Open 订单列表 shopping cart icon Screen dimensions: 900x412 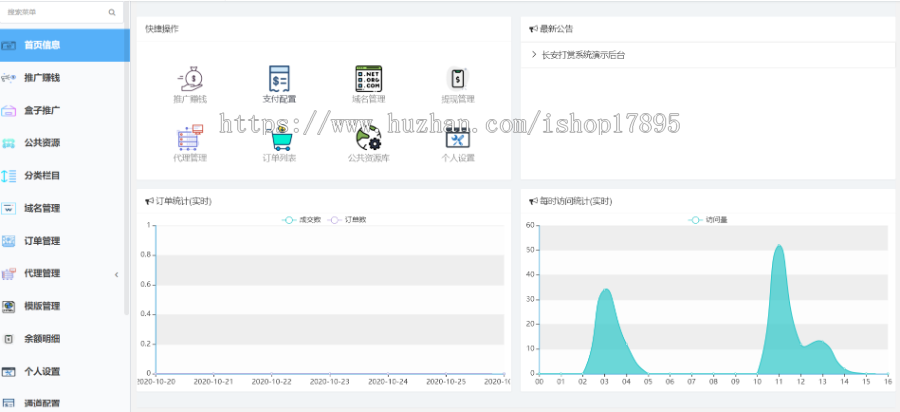[x=279, y=137]
